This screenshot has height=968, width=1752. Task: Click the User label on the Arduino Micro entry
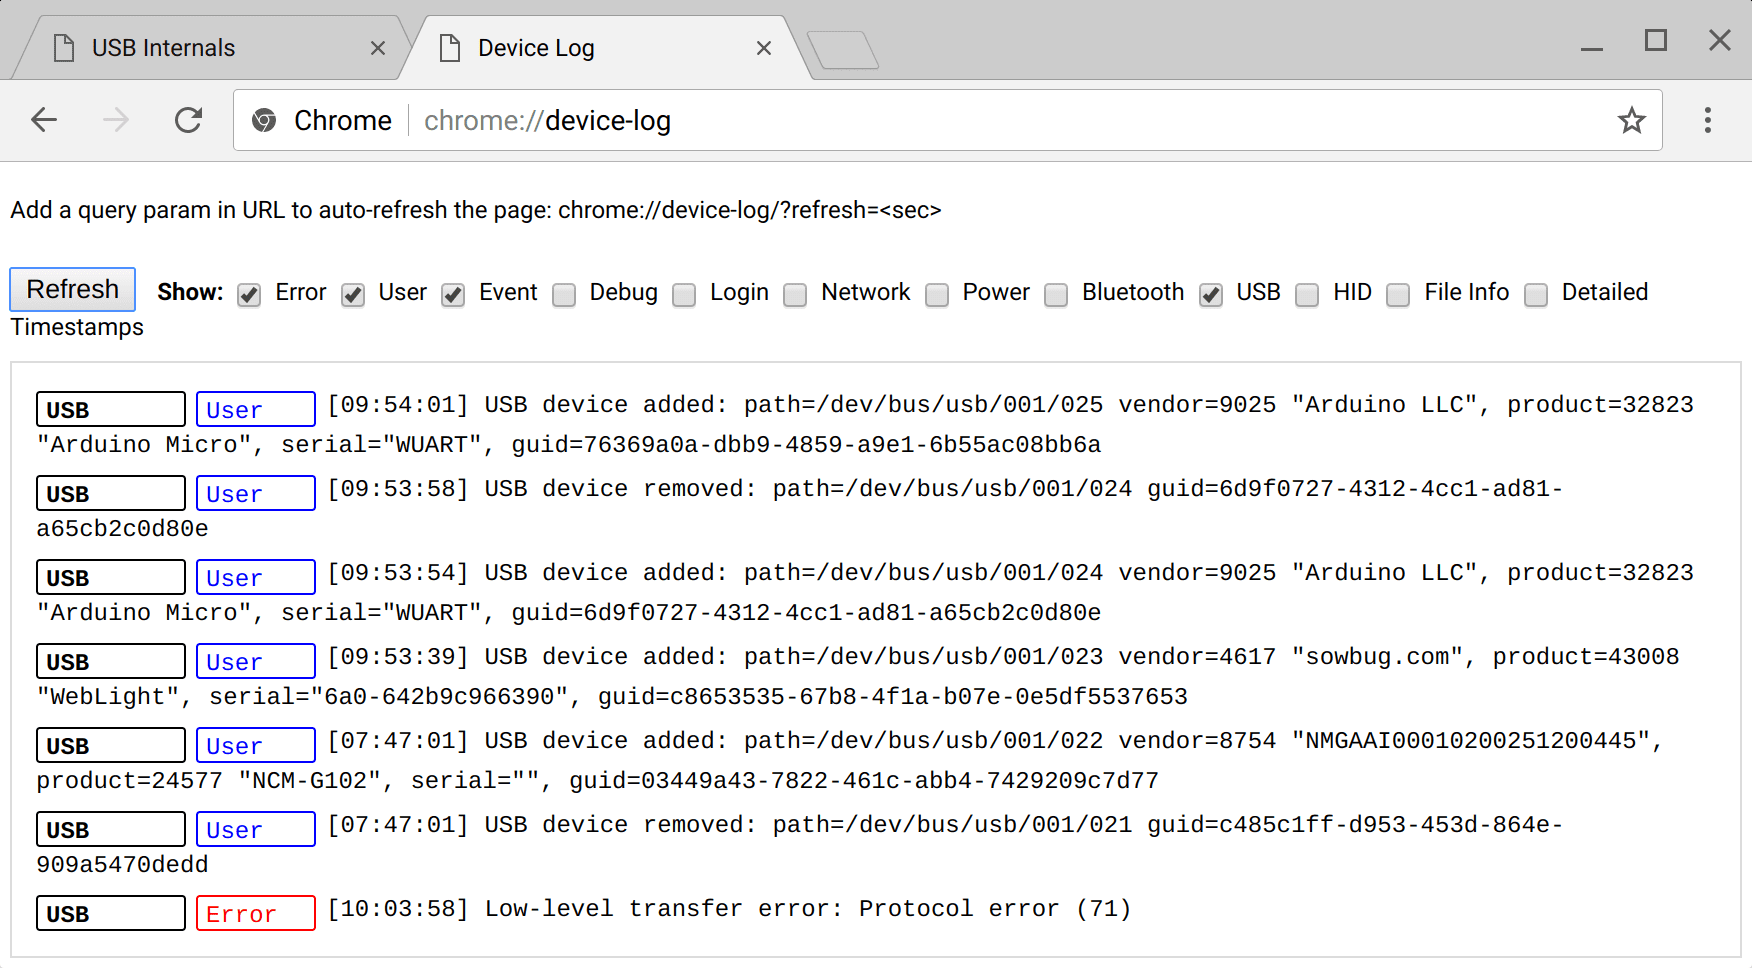255,409
